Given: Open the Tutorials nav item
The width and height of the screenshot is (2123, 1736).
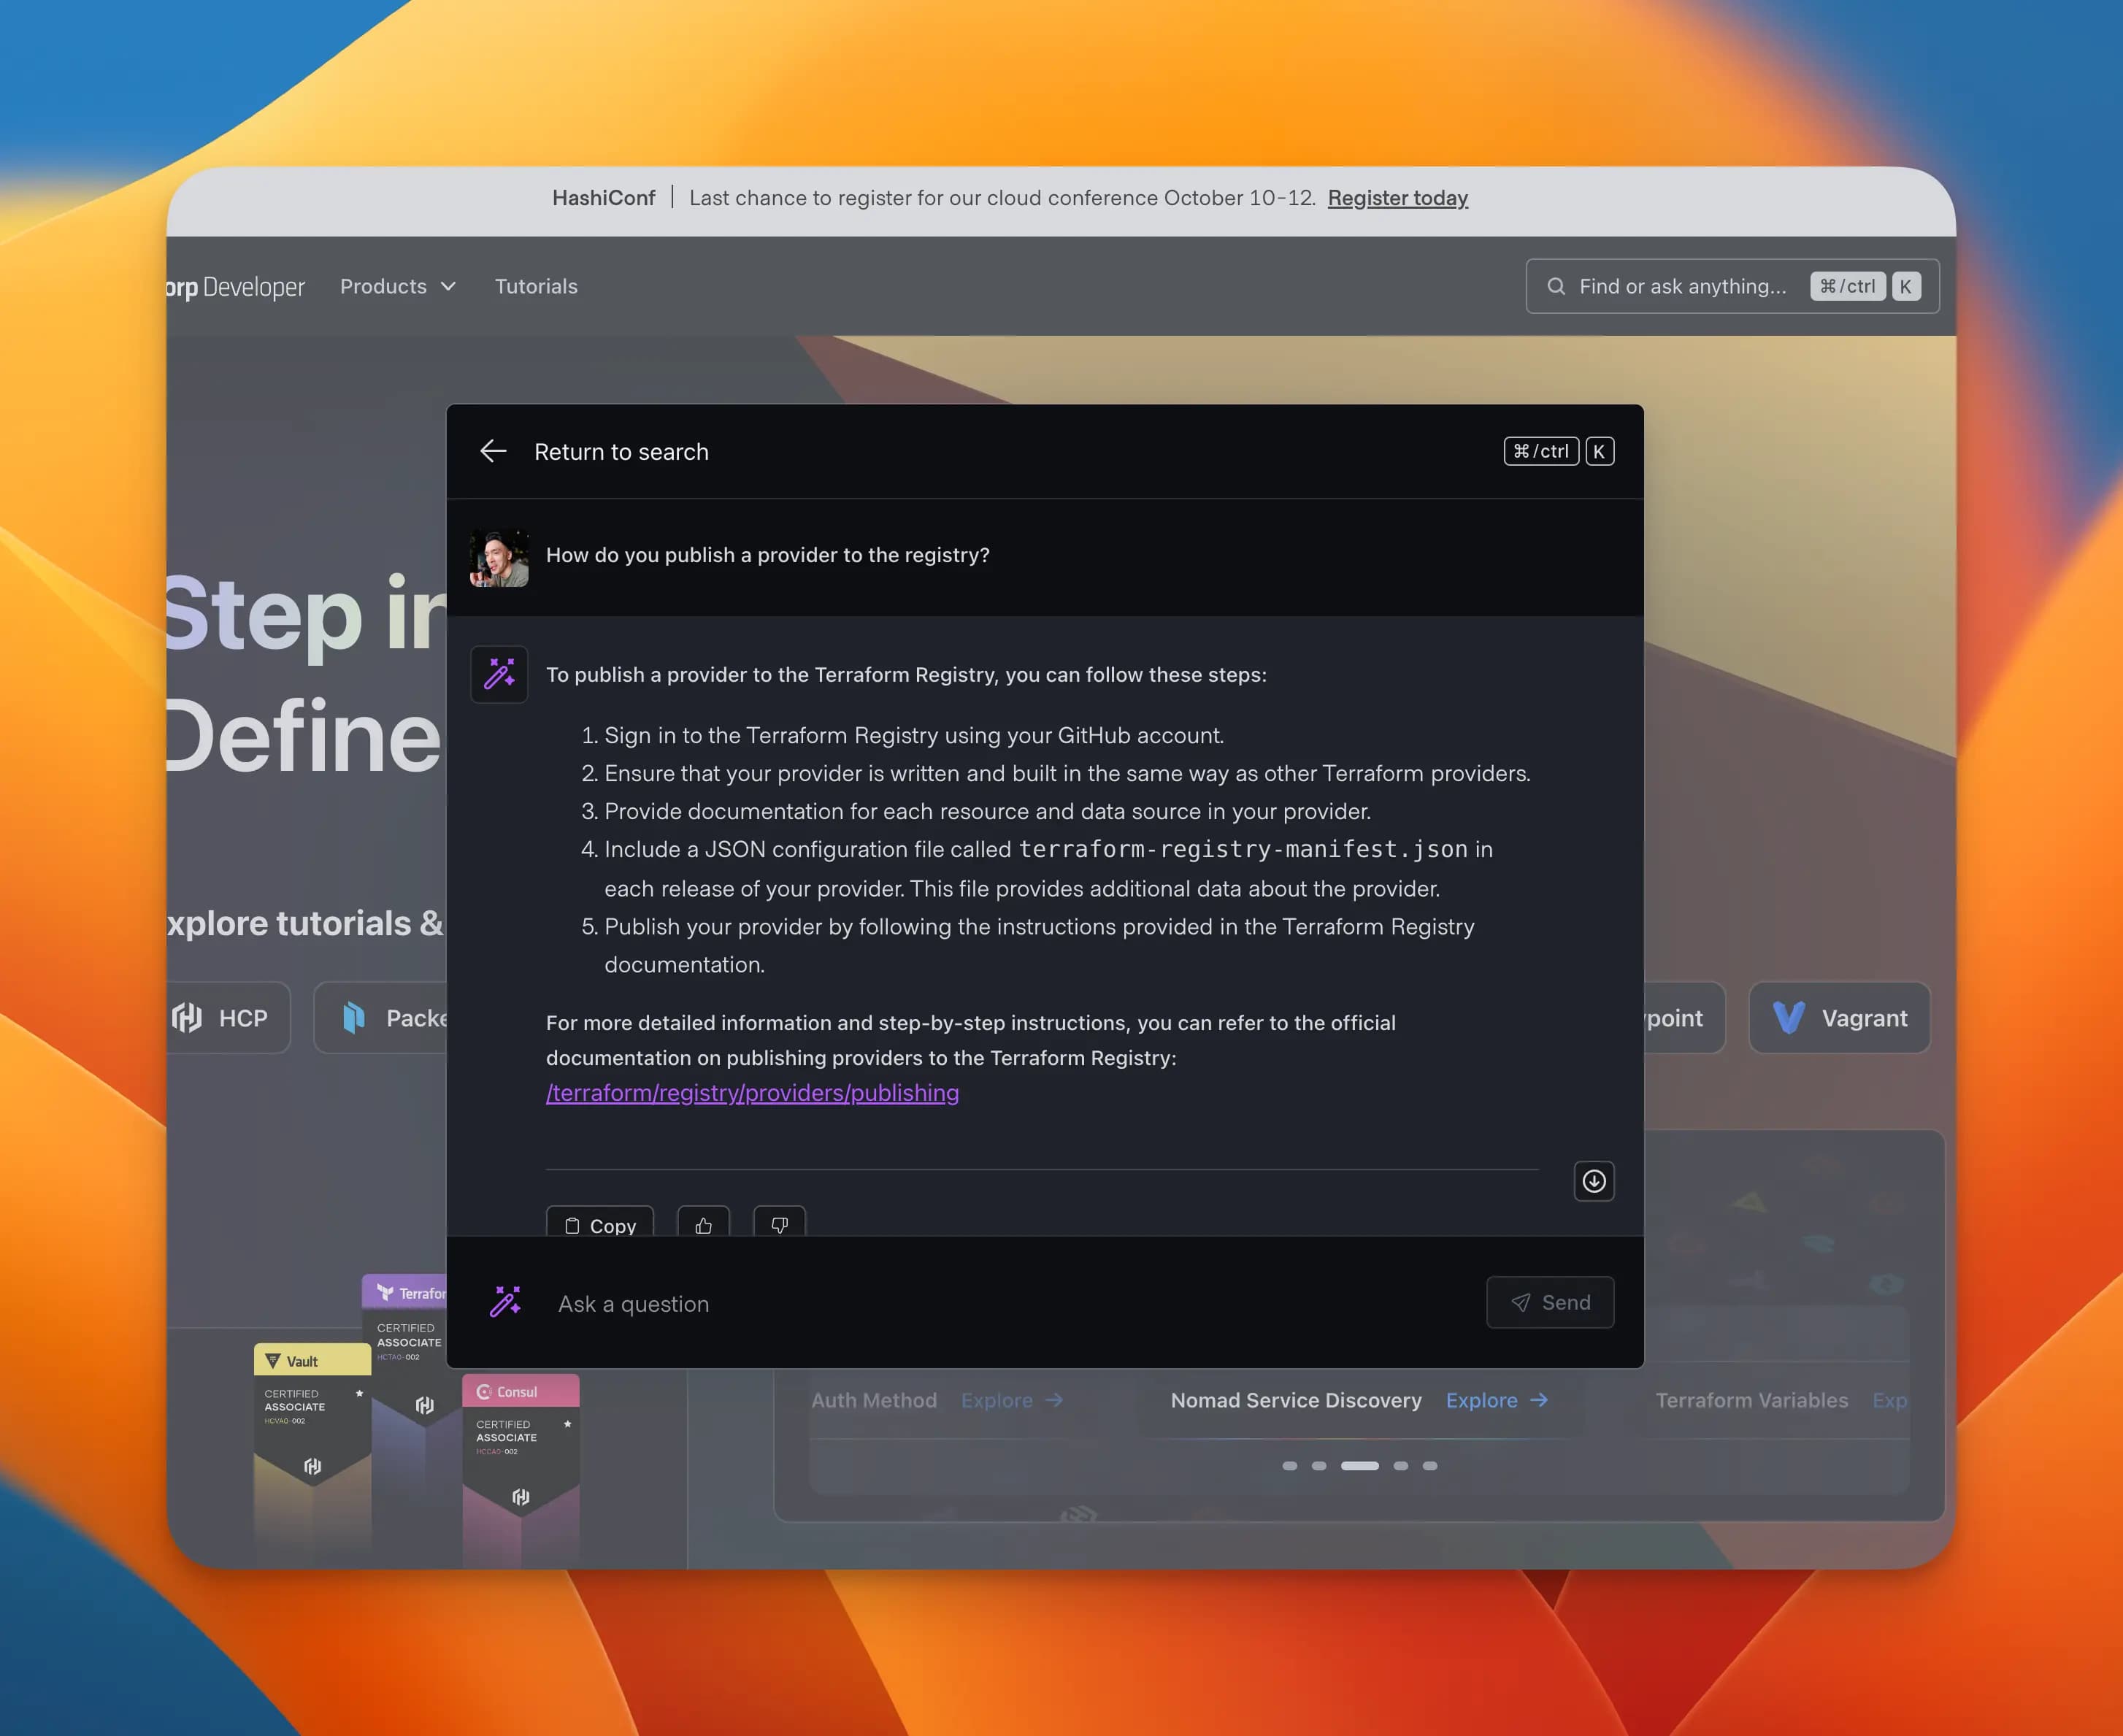Looking at the screenshot, I should tap(536, 287).
